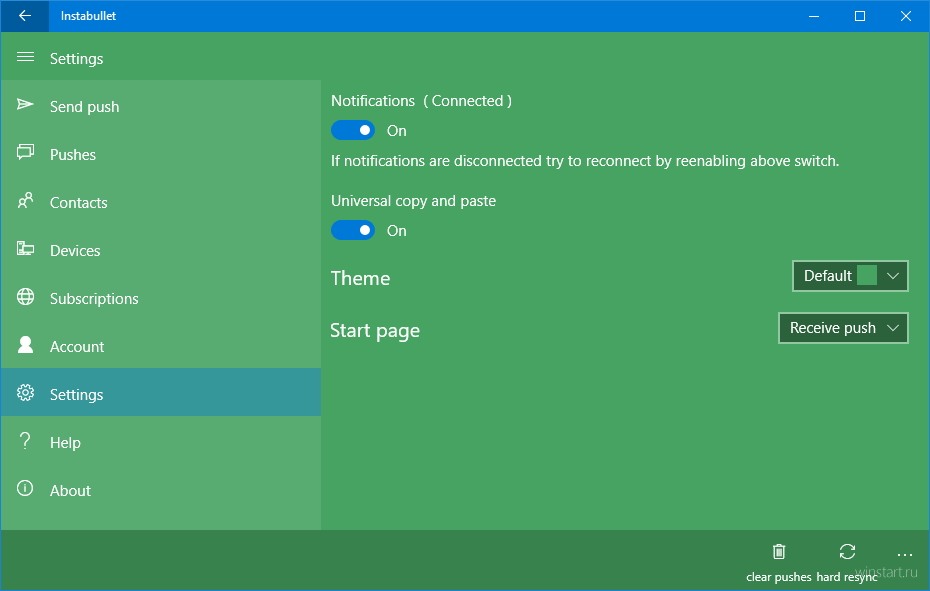Click the Account person icon
Viewport: 930px width, 591px height.
pyautogui.click(x=25, y=345)
